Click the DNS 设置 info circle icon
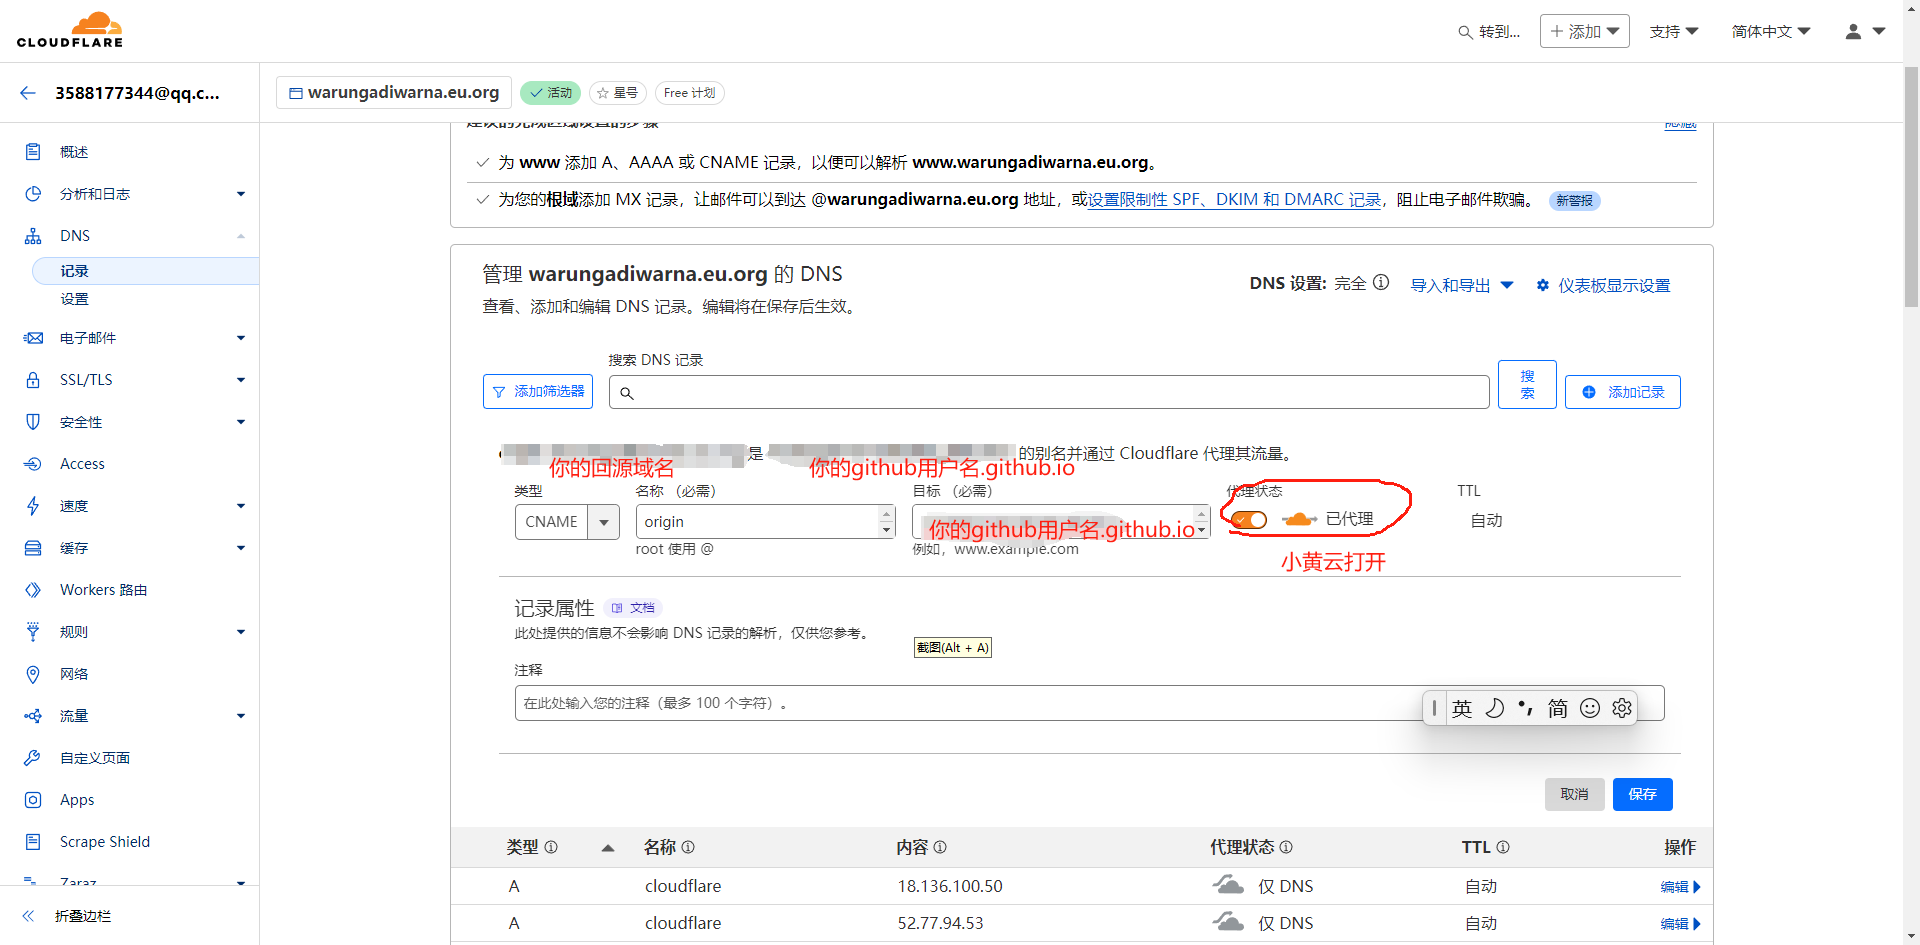The height and width of the screenshot is (945, 1920). [x=1381, y=283]
